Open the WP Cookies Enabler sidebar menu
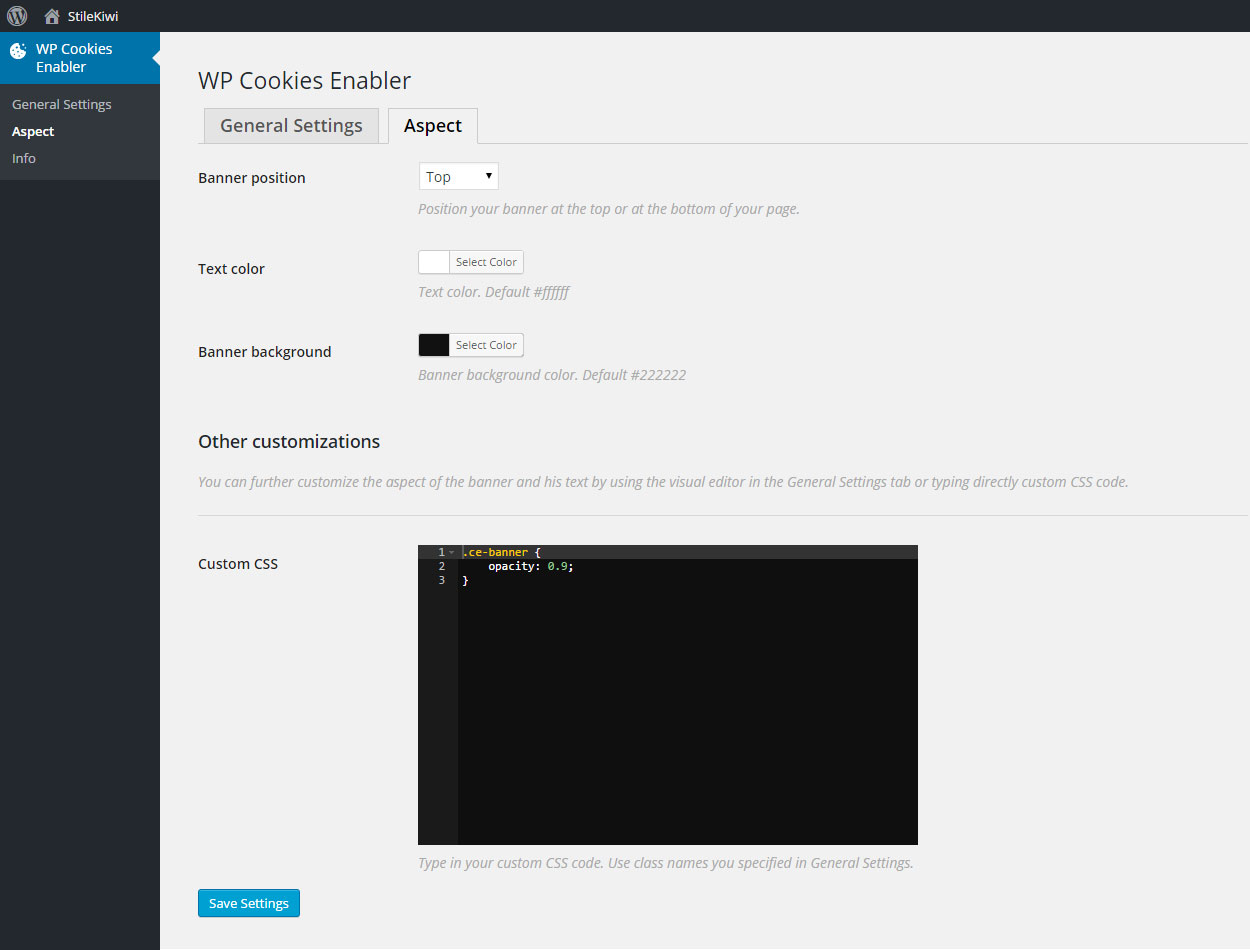 (80, 58)
